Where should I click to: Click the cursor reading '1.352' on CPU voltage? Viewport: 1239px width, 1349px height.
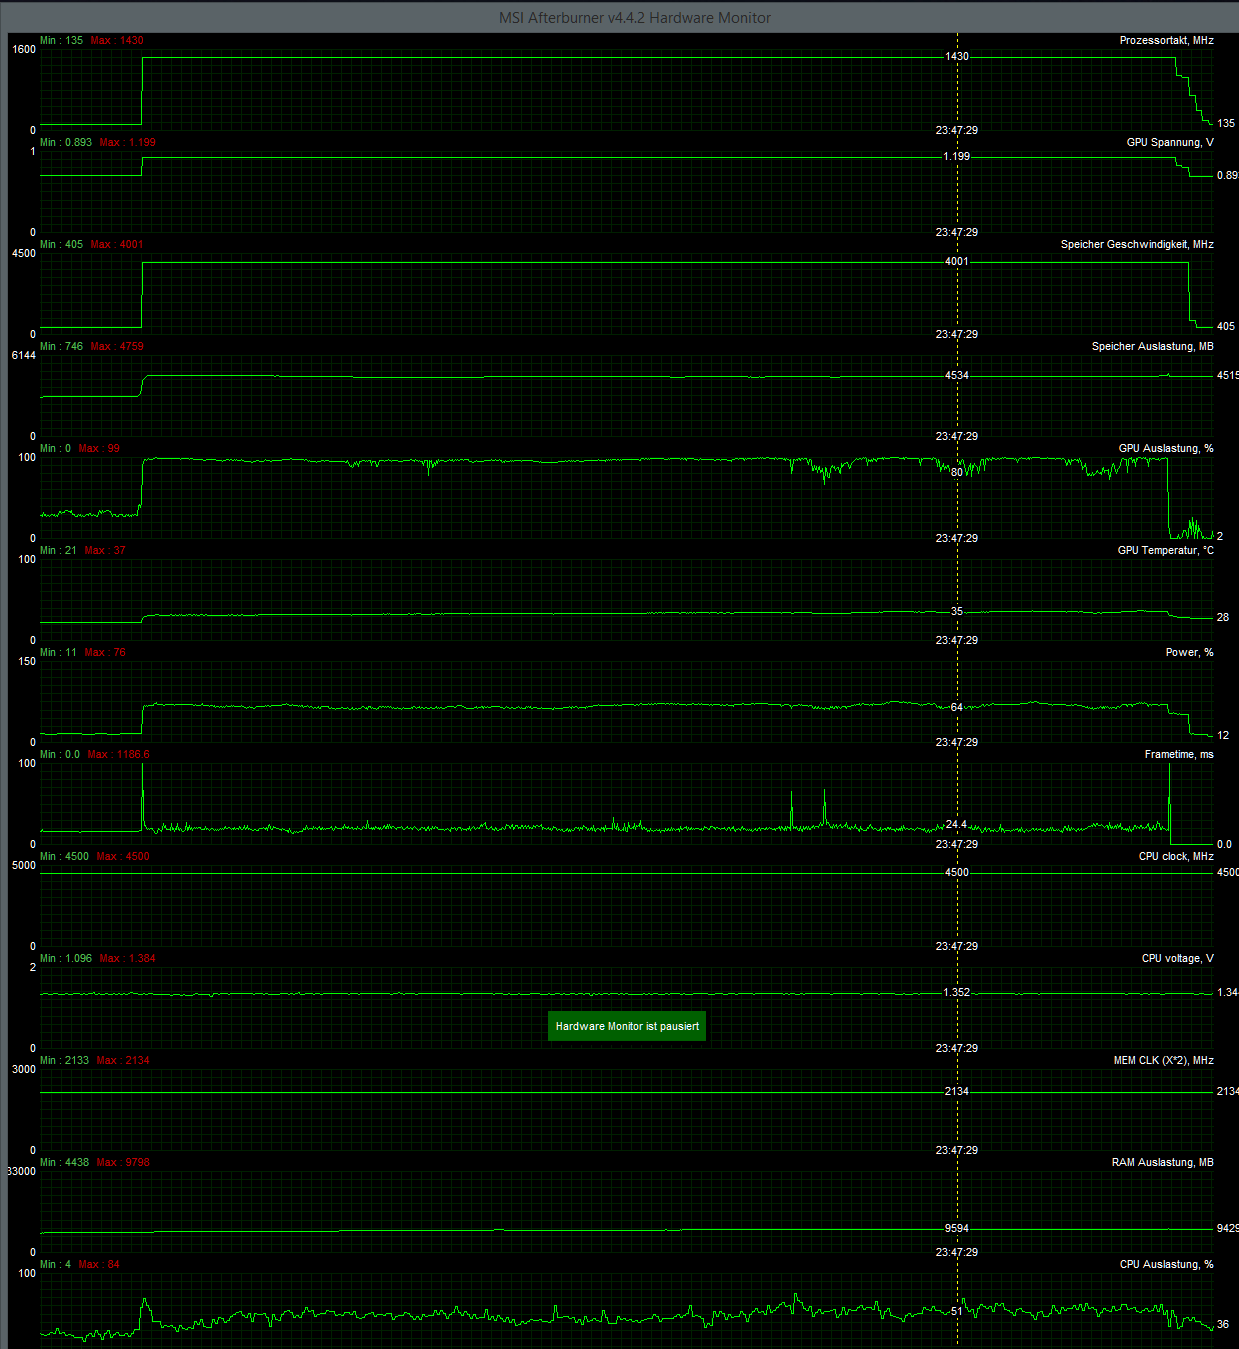pos(957,993)
